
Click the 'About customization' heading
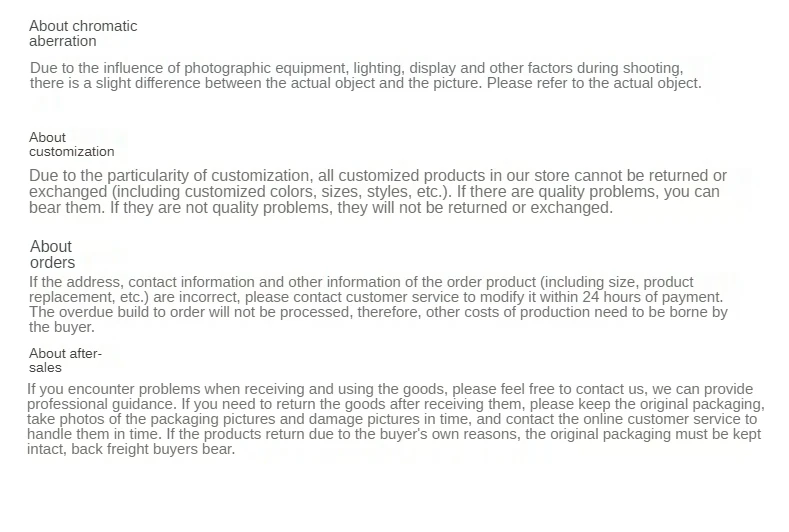pos(71,144)
